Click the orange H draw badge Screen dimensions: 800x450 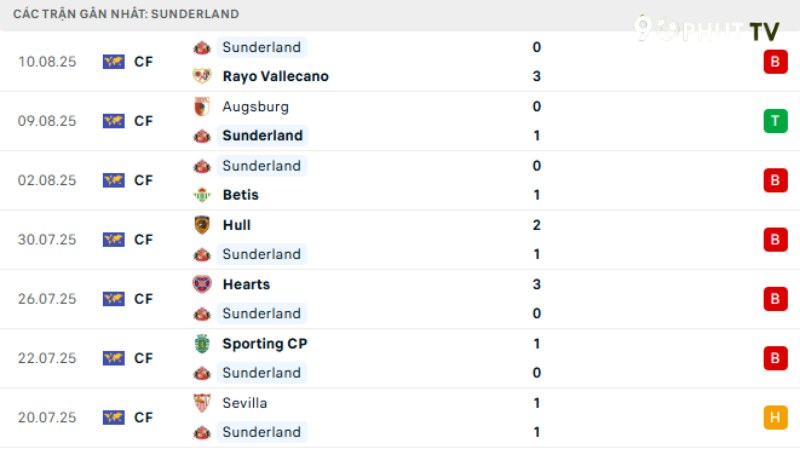(x=774, y=417)
